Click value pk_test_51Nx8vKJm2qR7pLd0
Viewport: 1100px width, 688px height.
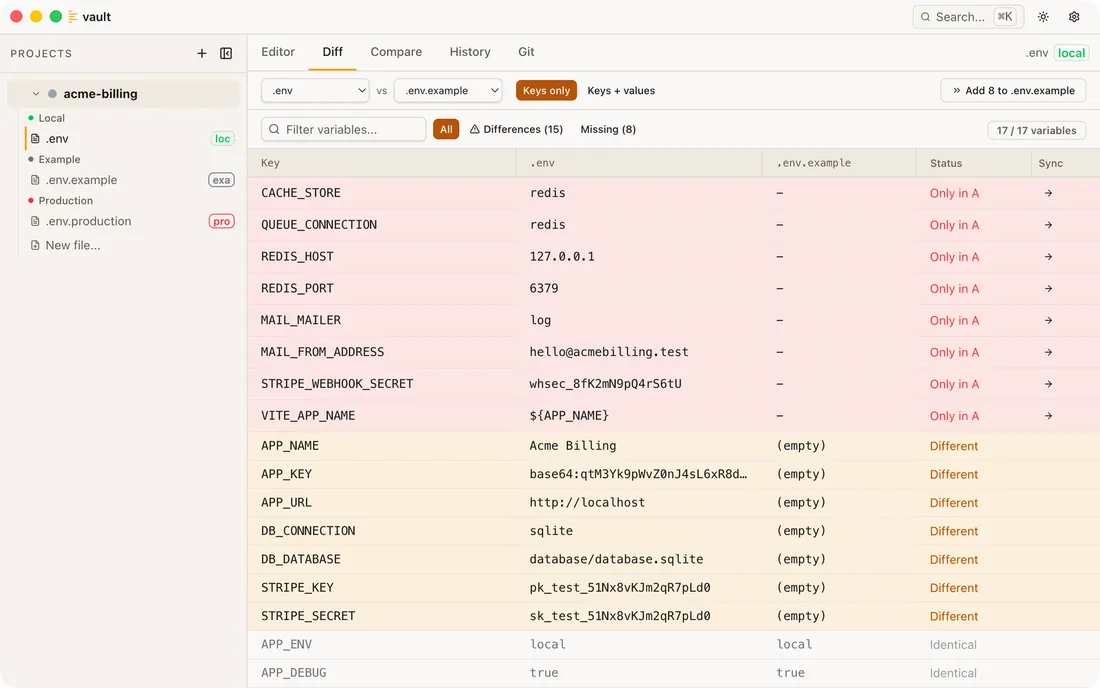pos(619,588)
